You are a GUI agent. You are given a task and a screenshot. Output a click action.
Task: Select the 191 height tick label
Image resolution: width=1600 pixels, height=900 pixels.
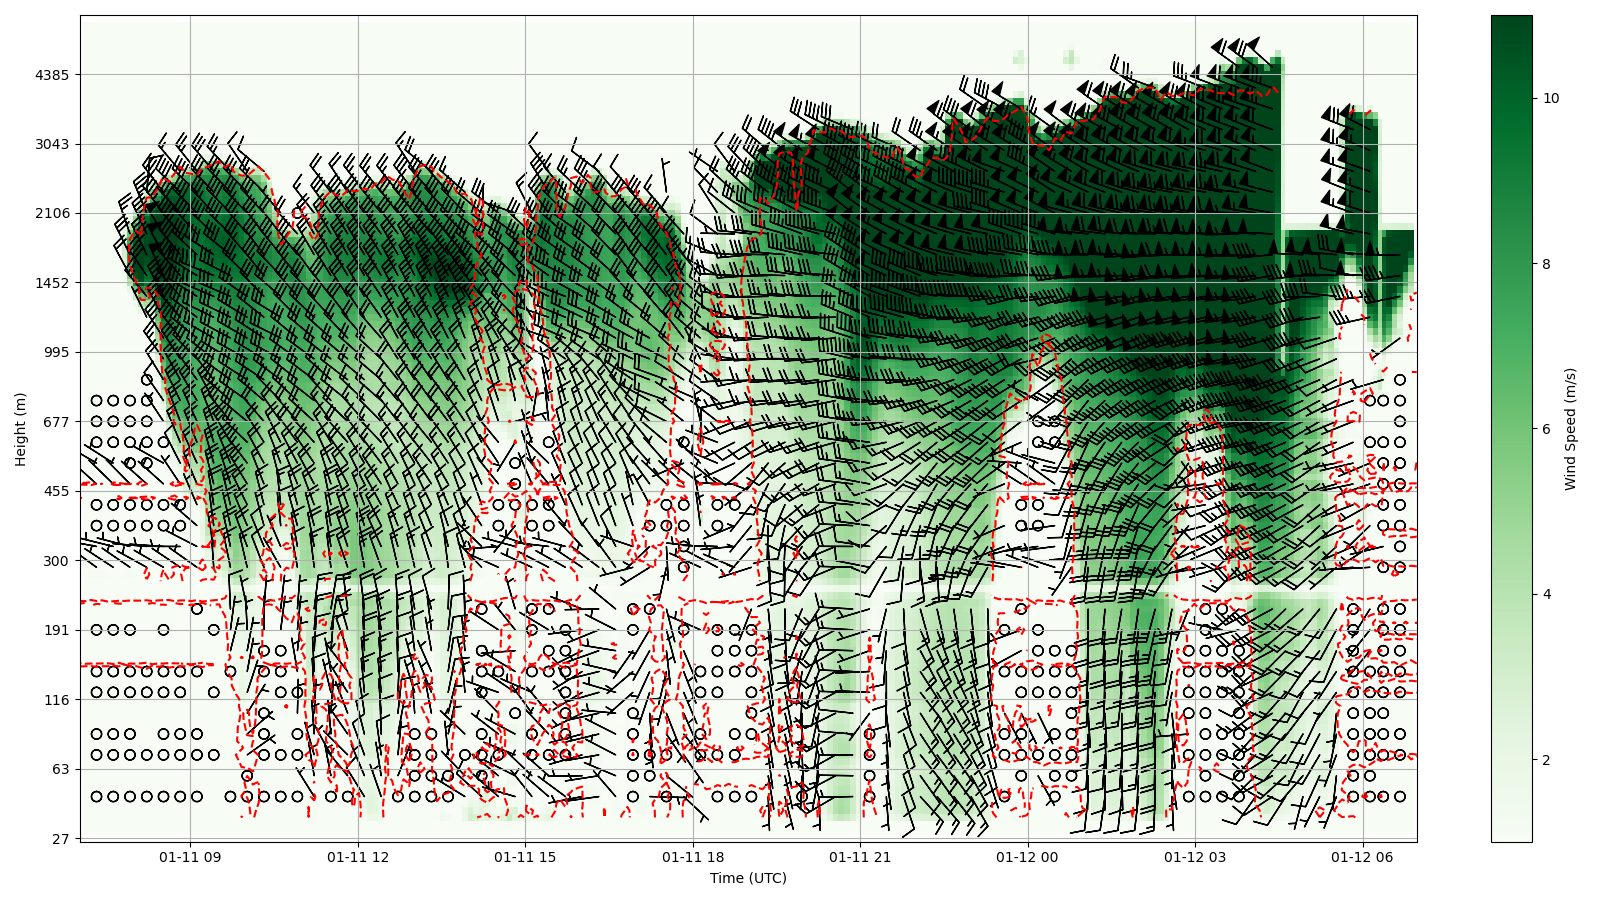(x=56, y=630)
